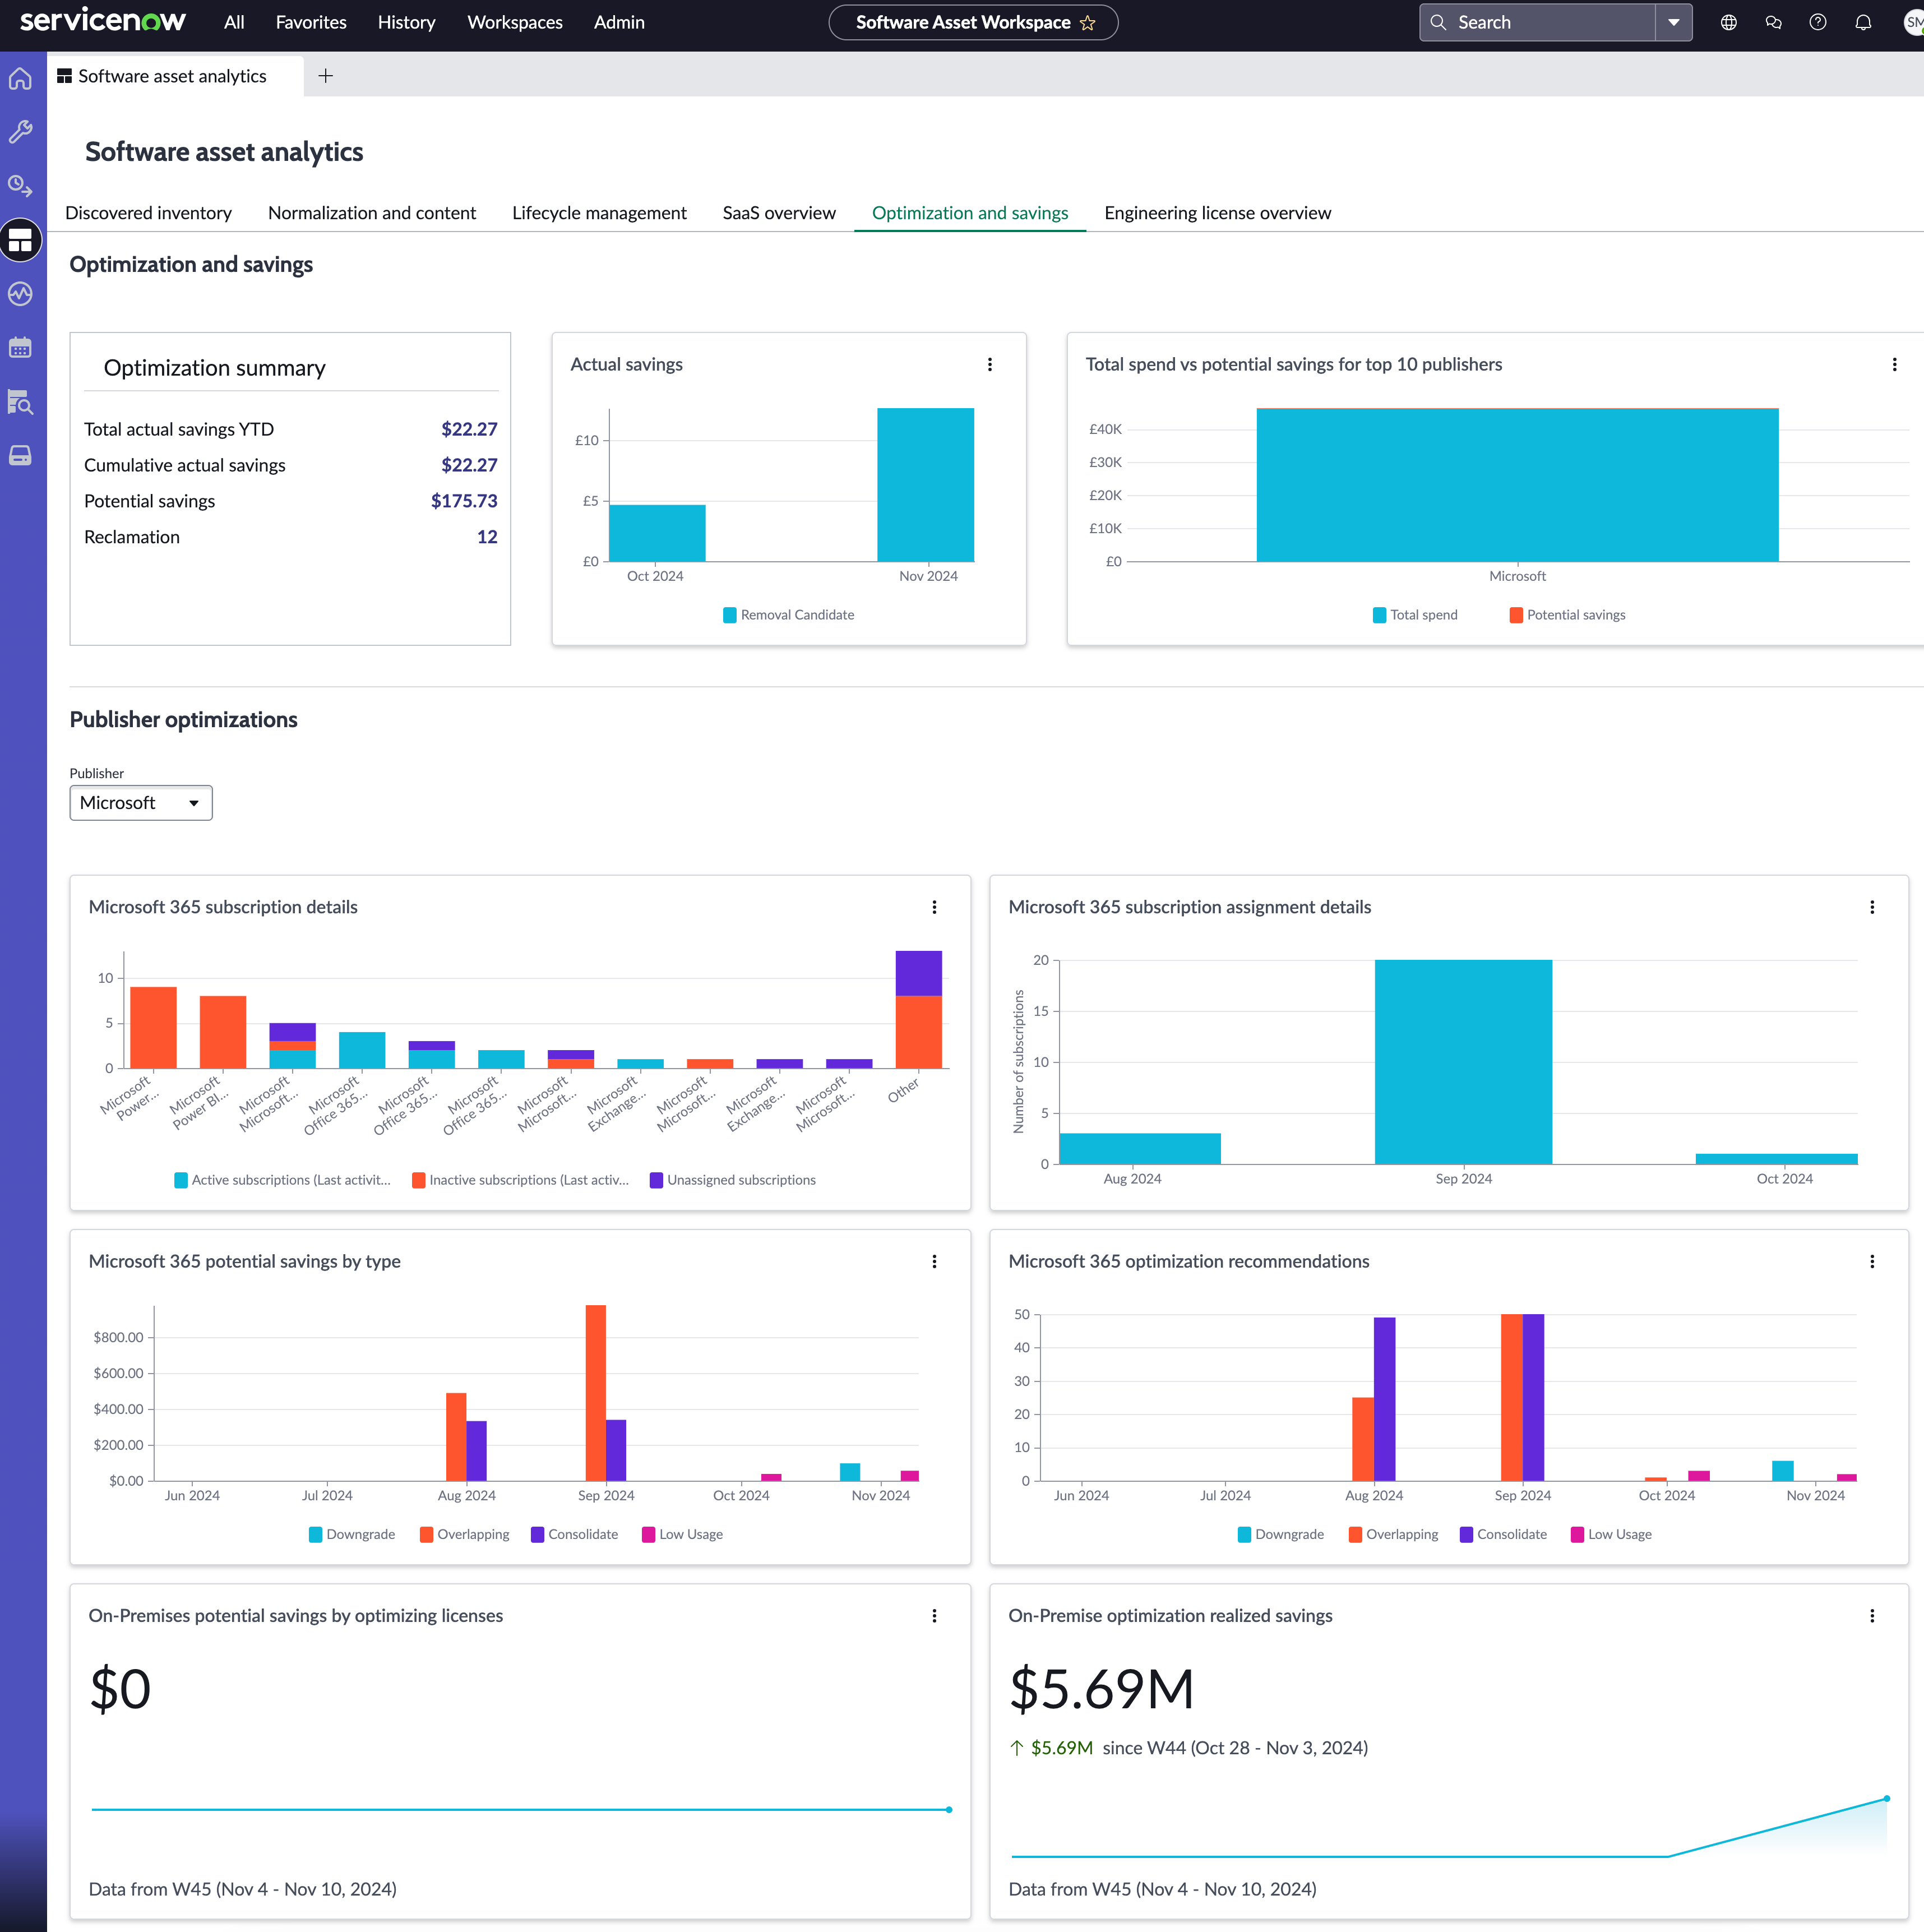Switch to Normalization and content tab
Image resolution: width=1924 pixels, height=1932 pixels.
pyautogui.click(x=372, y=213)
